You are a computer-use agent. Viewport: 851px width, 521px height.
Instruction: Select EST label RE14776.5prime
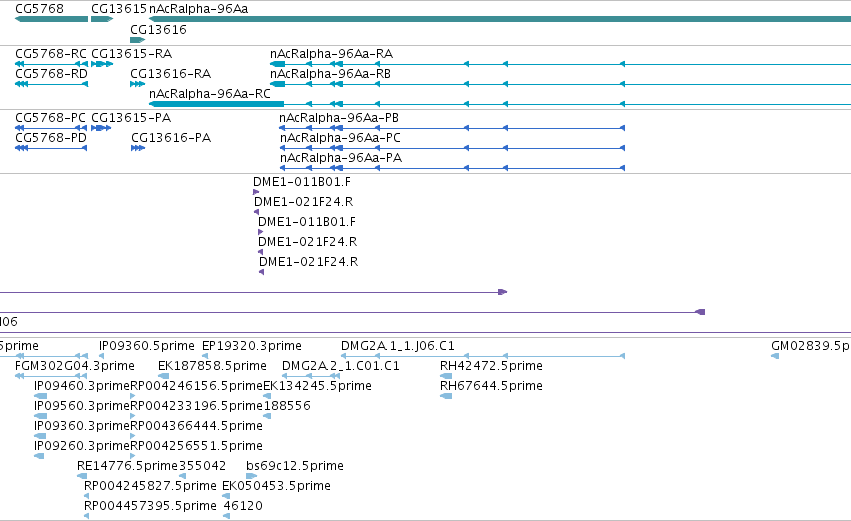coord(128,466)
